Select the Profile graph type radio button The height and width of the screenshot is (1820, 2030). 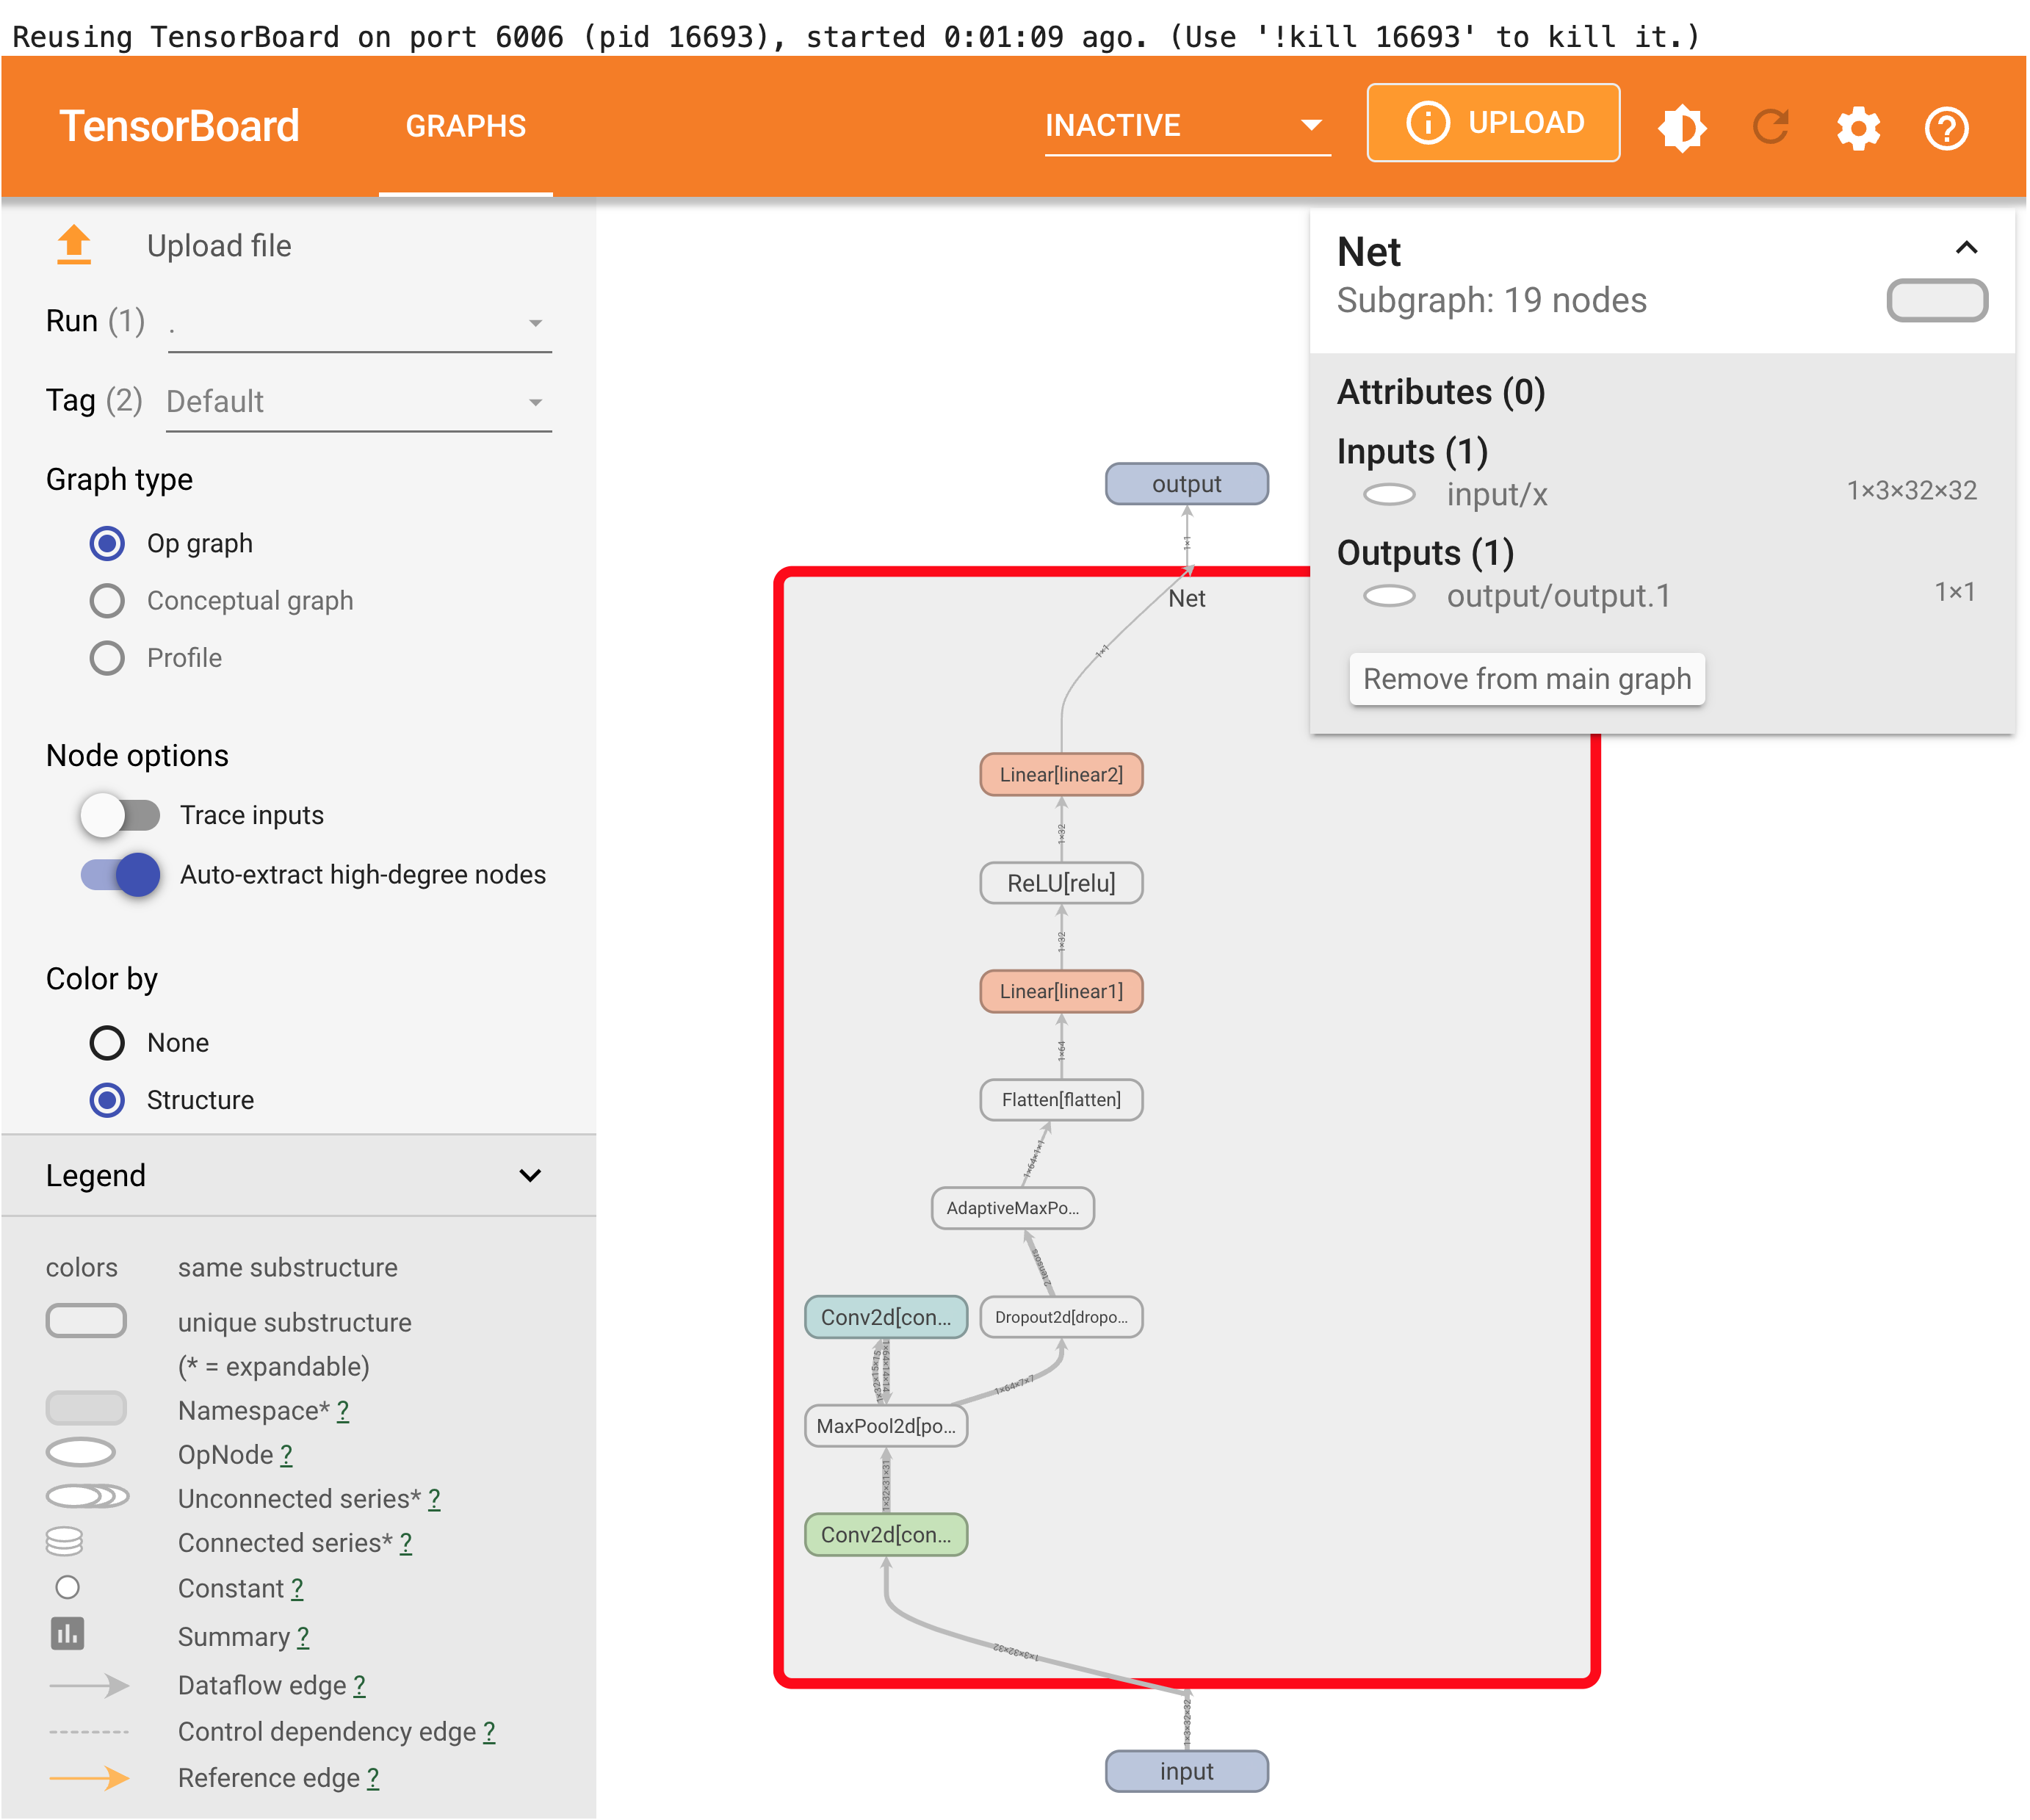107,658
